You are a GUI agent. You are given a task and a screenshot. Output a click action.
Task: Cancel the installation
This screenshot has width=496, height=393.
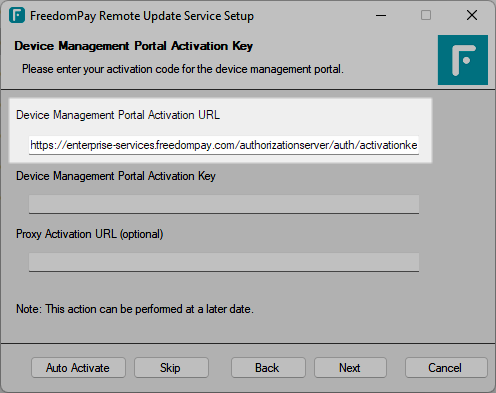point(446,368)
